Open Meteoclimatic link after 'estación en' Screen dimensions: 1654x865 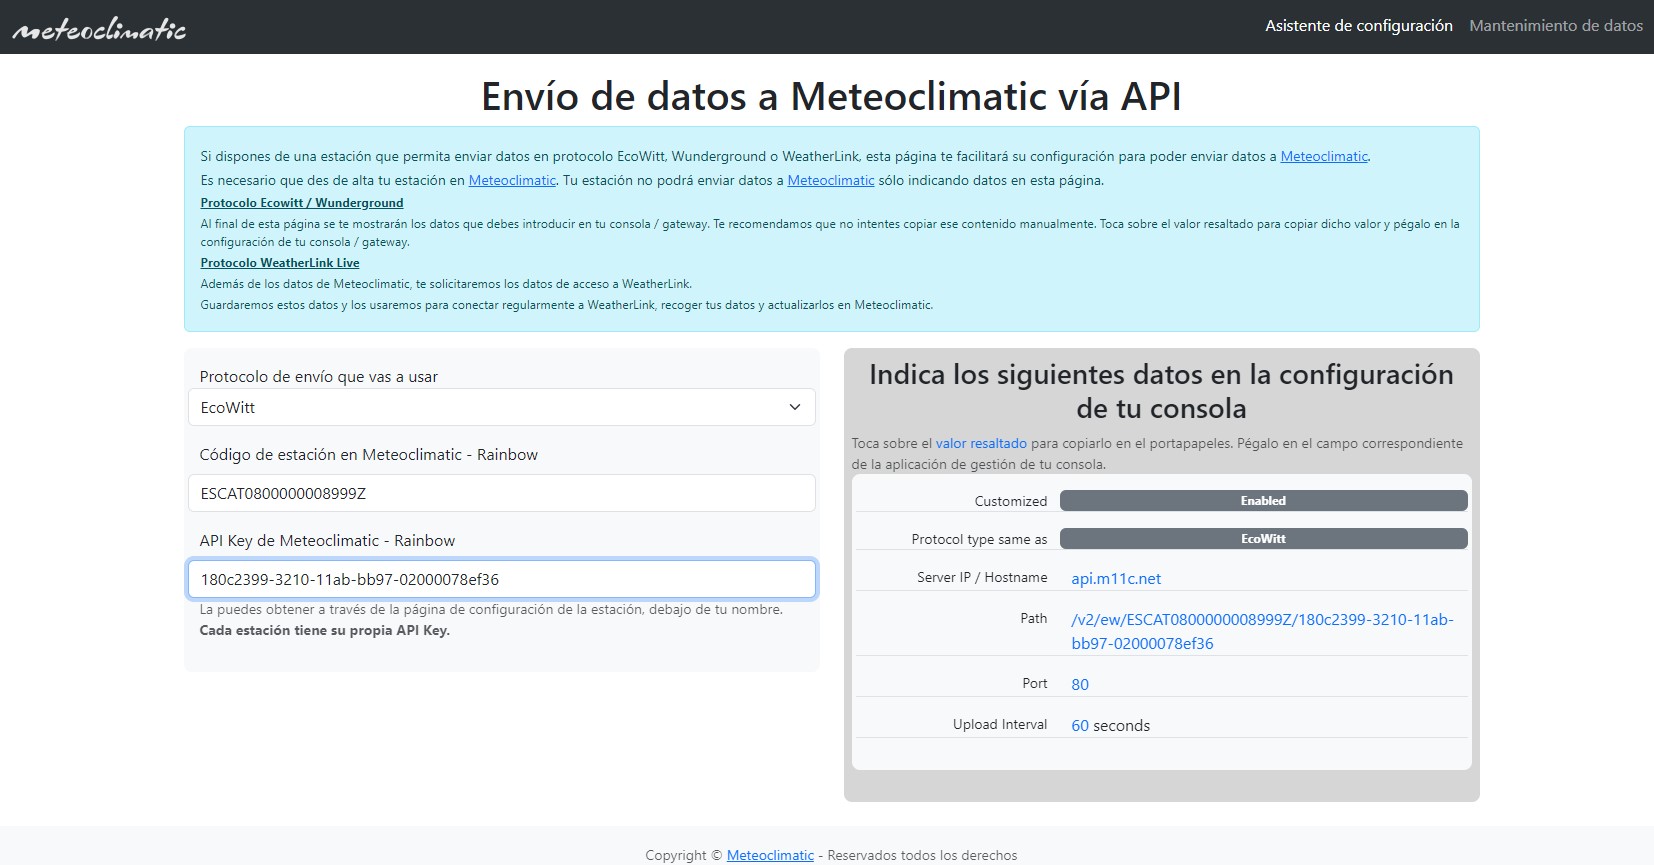tap(512, 181)
